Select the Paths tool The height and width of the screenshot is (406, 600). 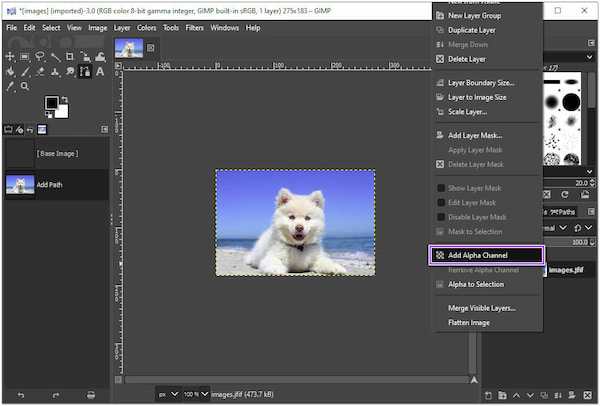(x=85, y=72)
